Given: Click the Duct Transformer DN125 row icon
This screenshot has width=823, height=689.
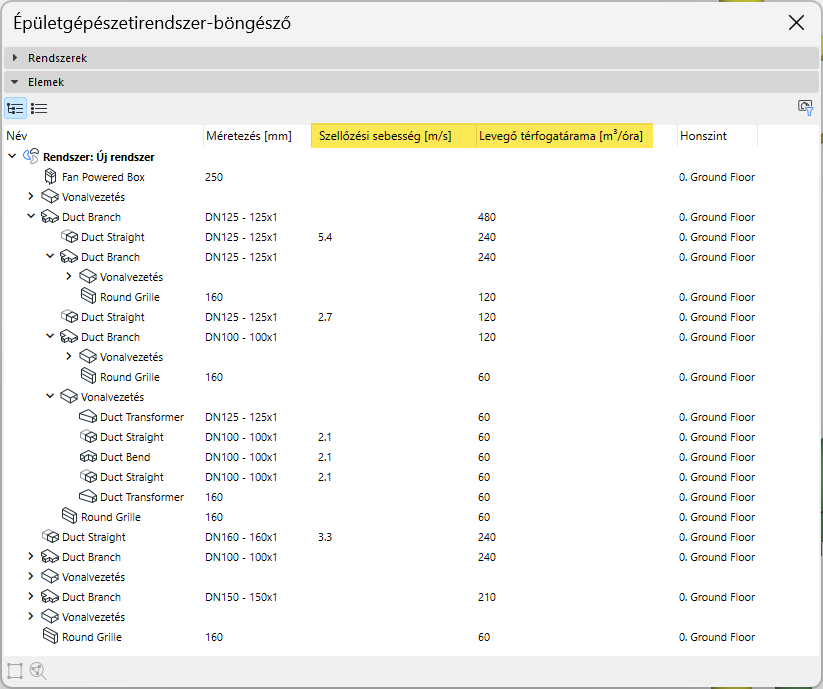Looking at the screenshot, I should [88, 417].
